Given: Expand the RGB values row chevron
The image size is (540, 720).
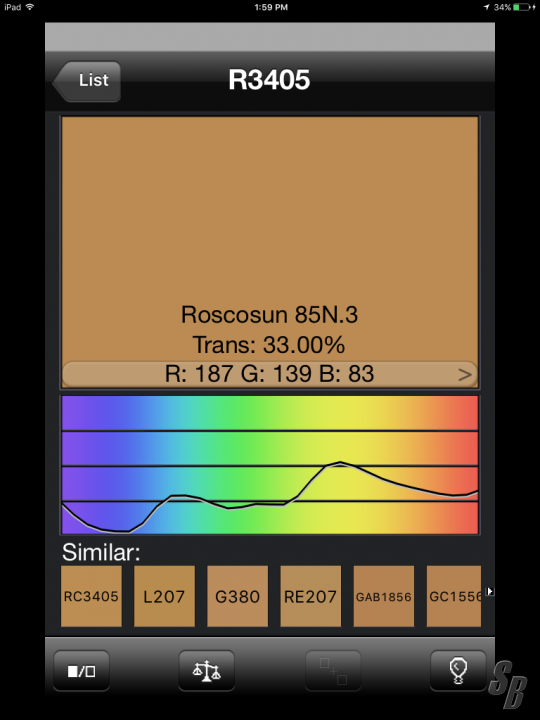Looking at the screenshot, I should click(x=465, y=375).
